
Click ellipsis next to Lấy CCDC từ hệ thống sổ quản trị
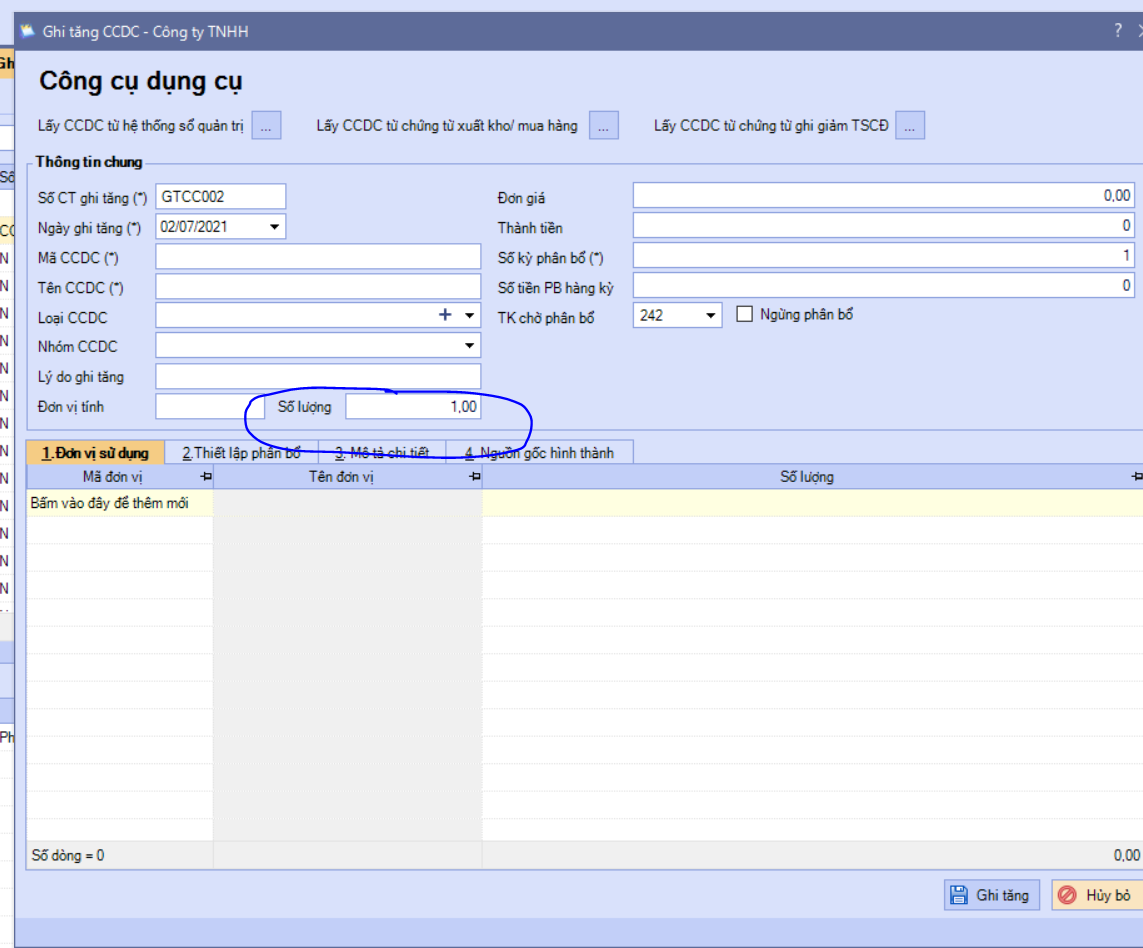pos(266,125)
